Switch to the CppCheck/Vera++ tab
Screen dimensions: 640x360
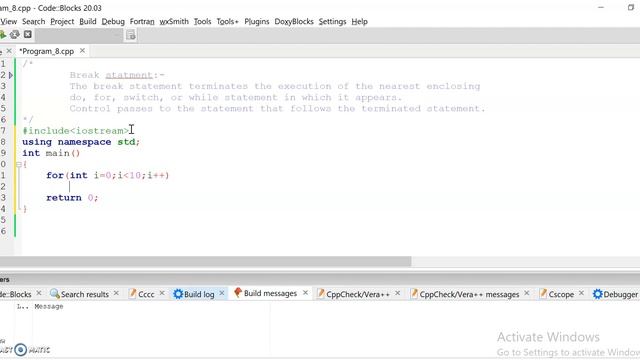pyautogui.click(x=353, y=294)
